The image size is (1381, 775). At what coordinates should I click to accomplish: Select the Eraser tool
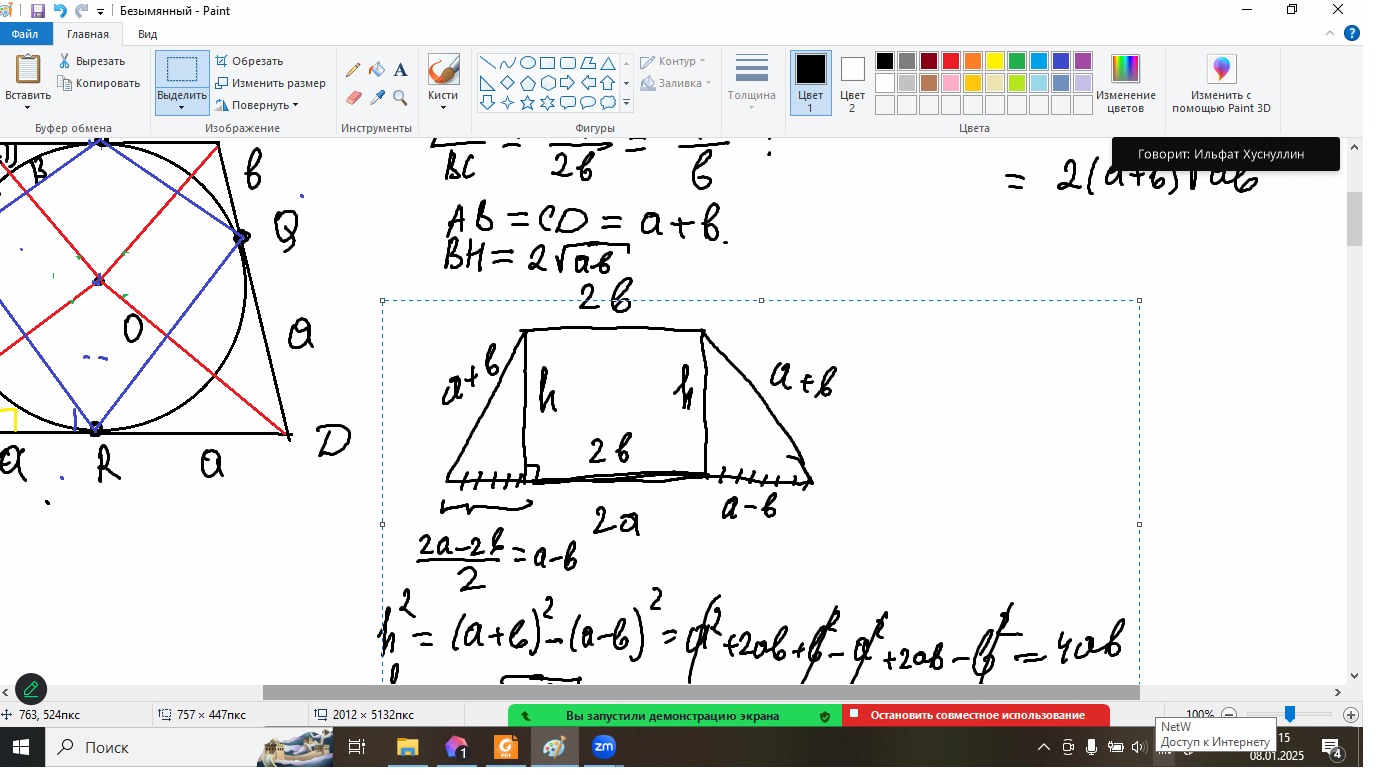353,97
